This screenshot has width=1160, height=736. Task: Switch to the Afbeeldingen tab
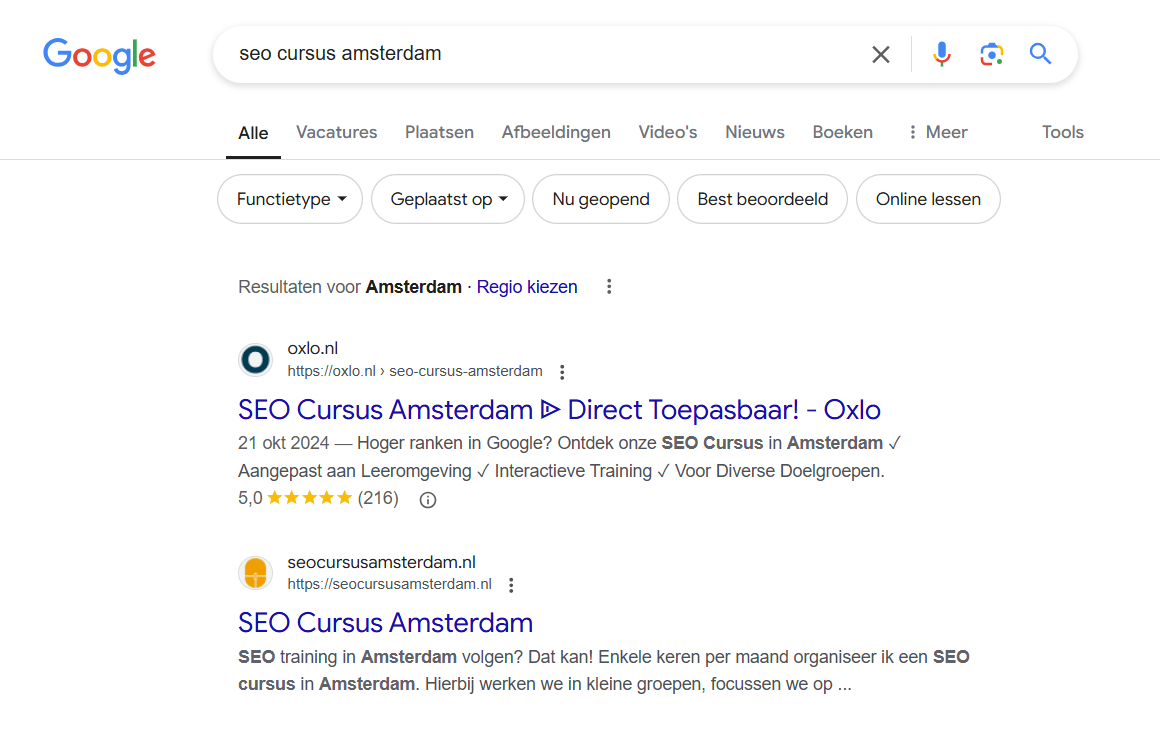click(x=556, y=132)
